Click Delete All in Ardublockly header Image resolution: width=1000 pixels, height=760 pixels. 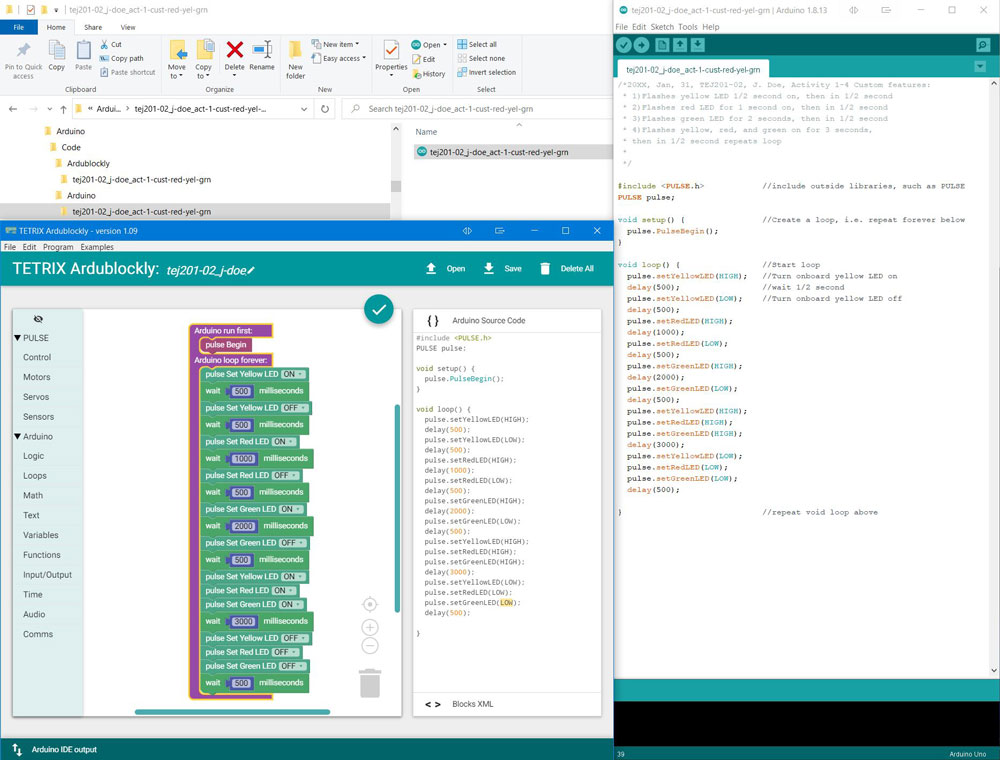pos(567,269)
